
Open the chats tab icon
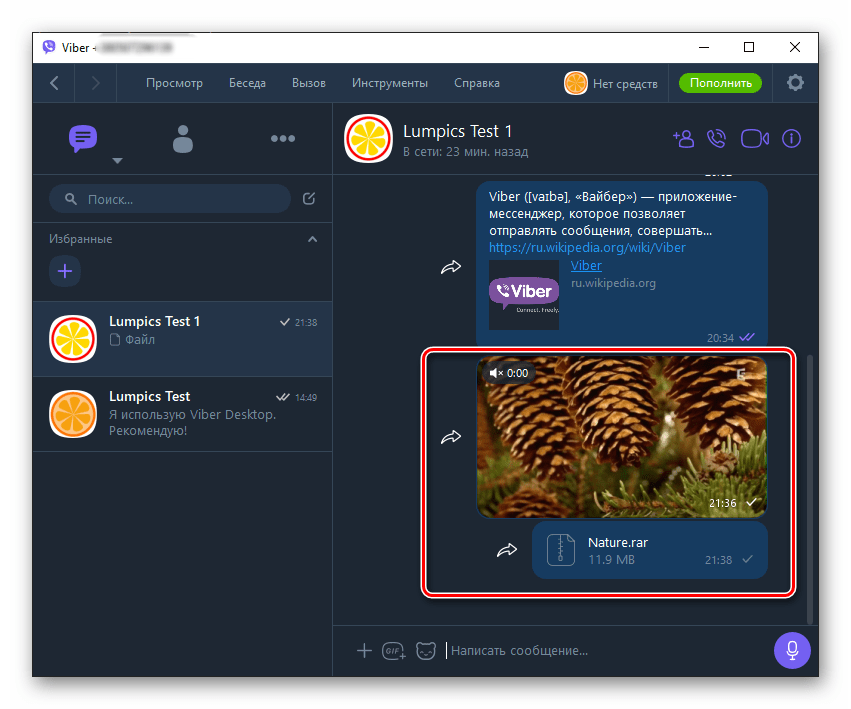82,138
